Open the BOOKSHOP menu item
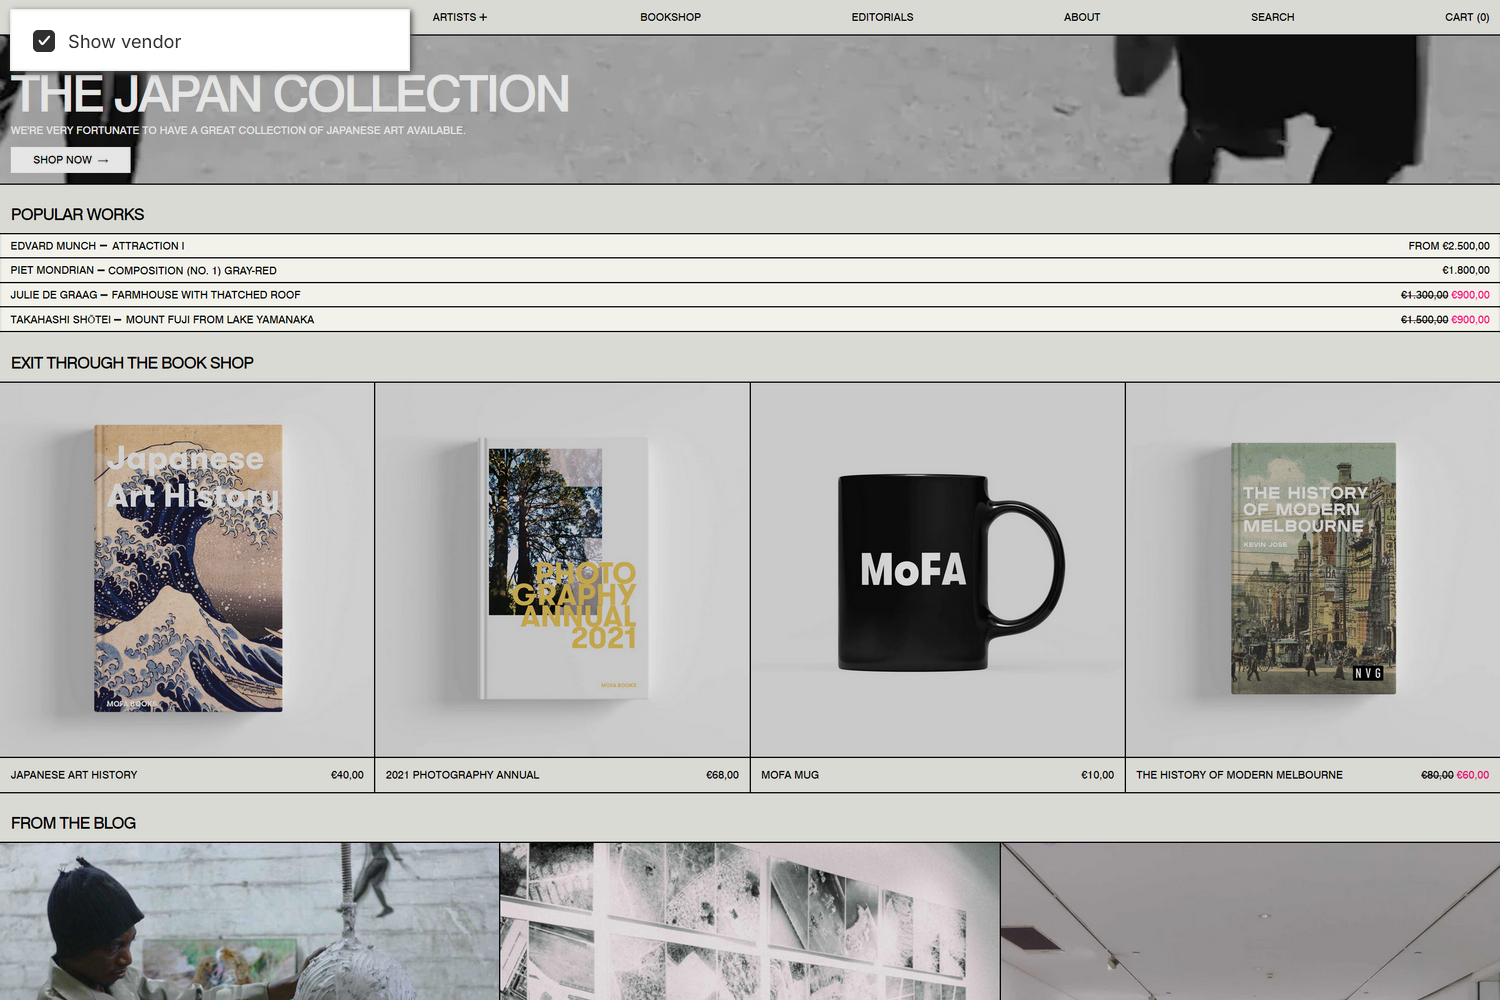The width and height of the screenshot is (1500, 1000). click(x=670, y=17)
